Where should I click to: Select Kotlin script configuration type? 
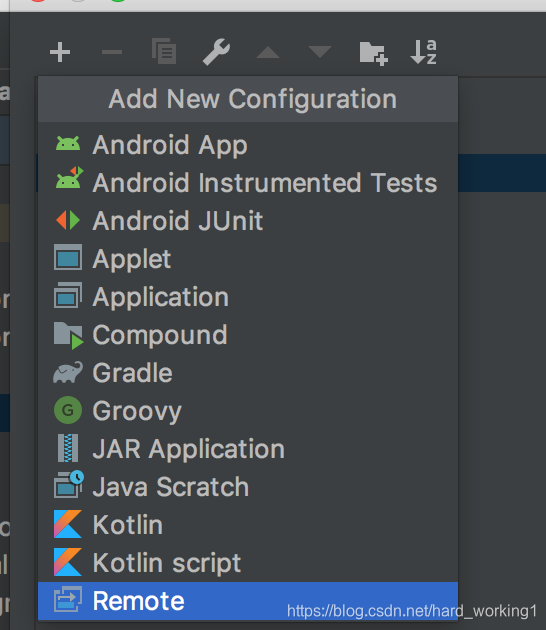click(x=248, y=562)
